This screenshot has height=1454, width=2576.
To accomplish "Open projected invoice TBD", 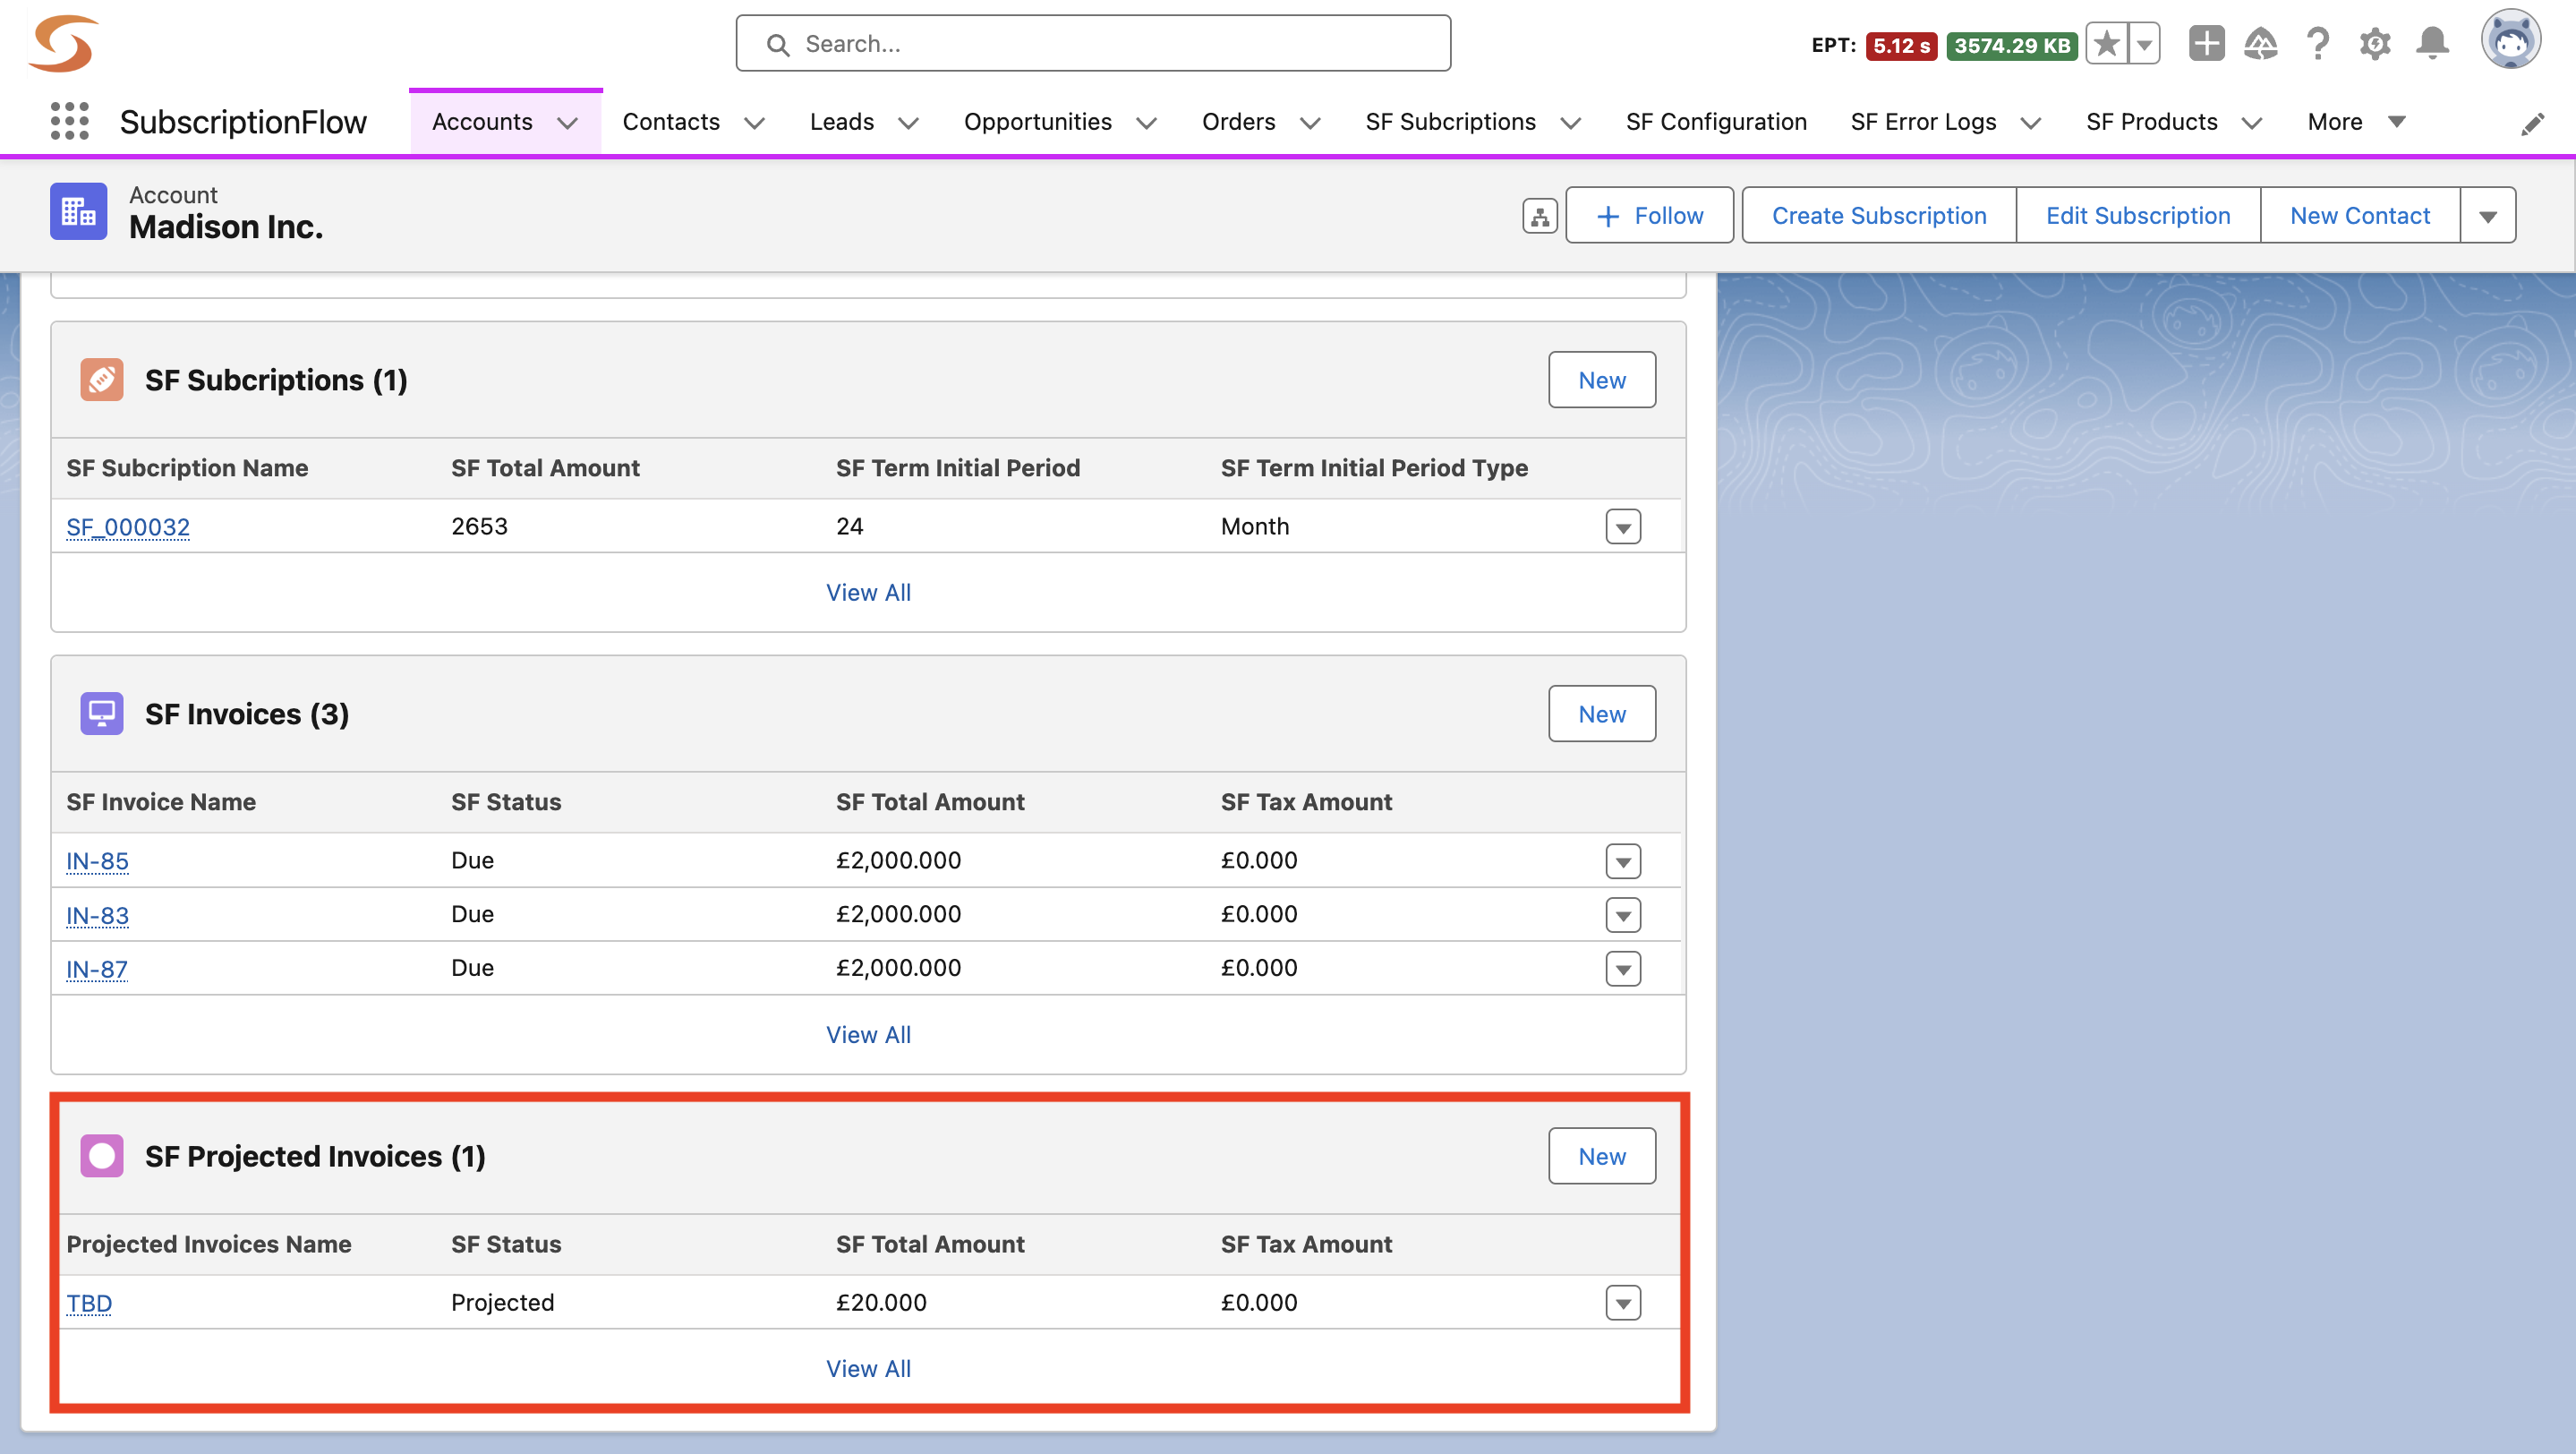I will [89, 1303].
